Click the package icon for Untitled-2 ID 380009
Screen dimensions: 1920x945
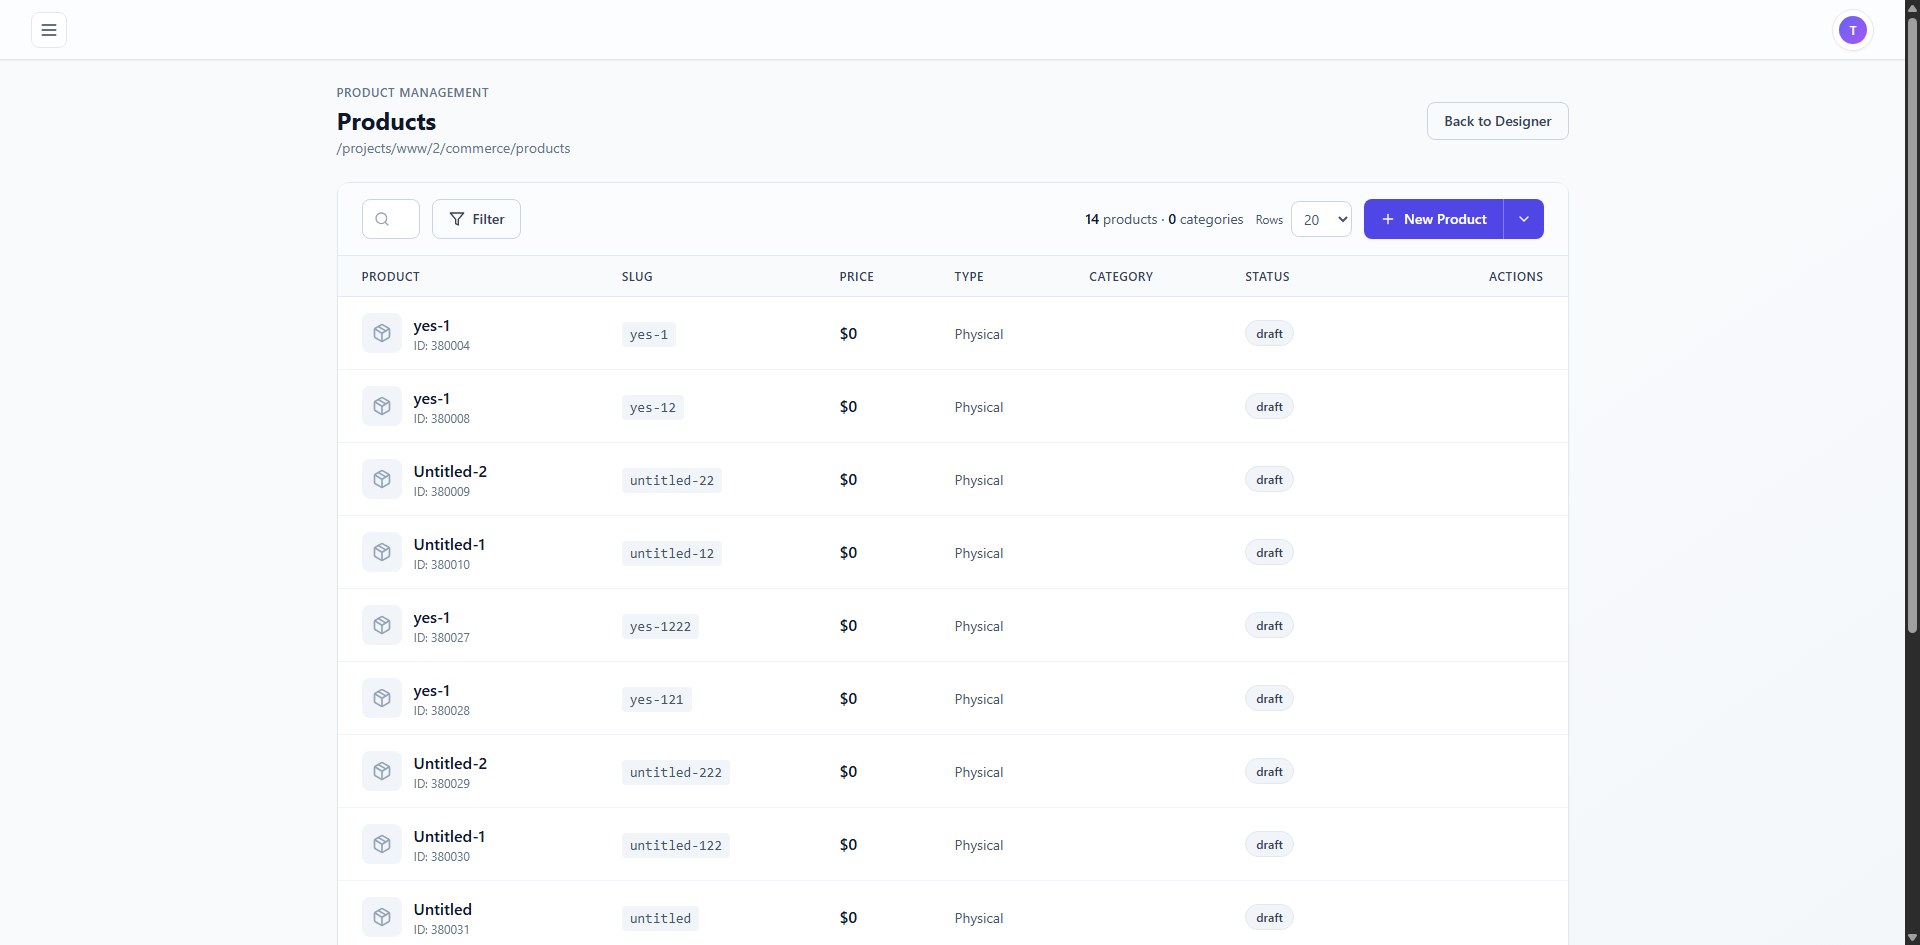(x=382, y=480)
